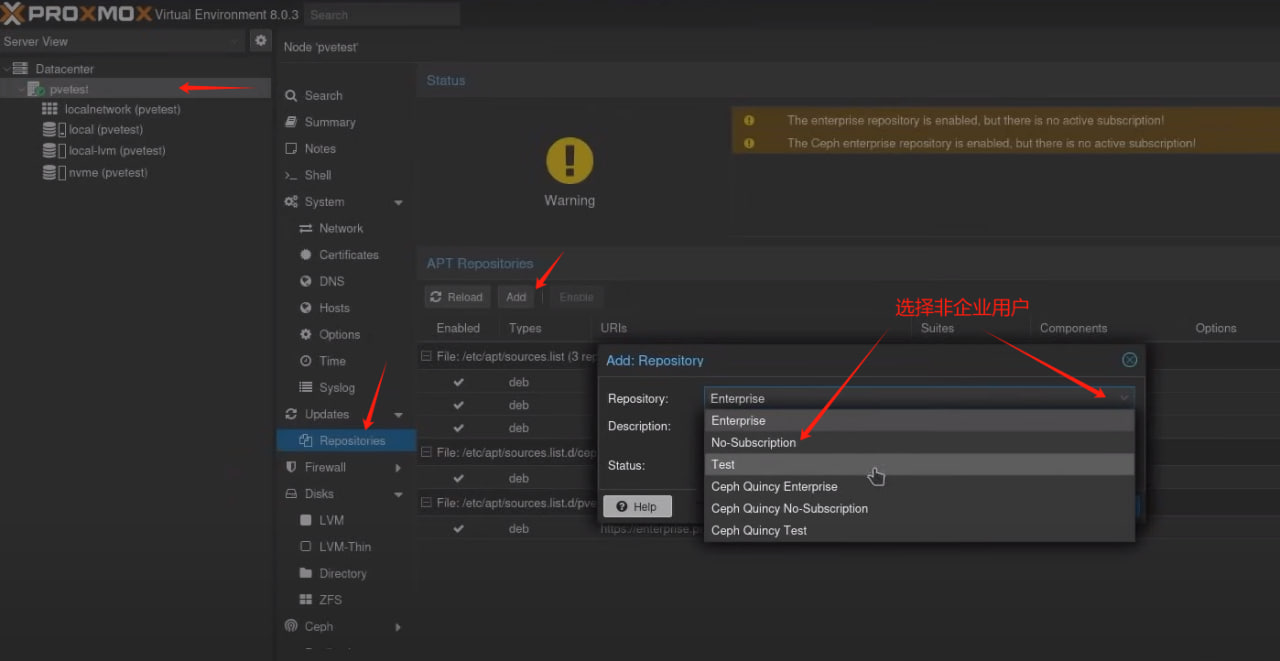The image size is (1280, 661).
Task: Choose No-Subscription from the repository list
Action: tap(753, 443)
